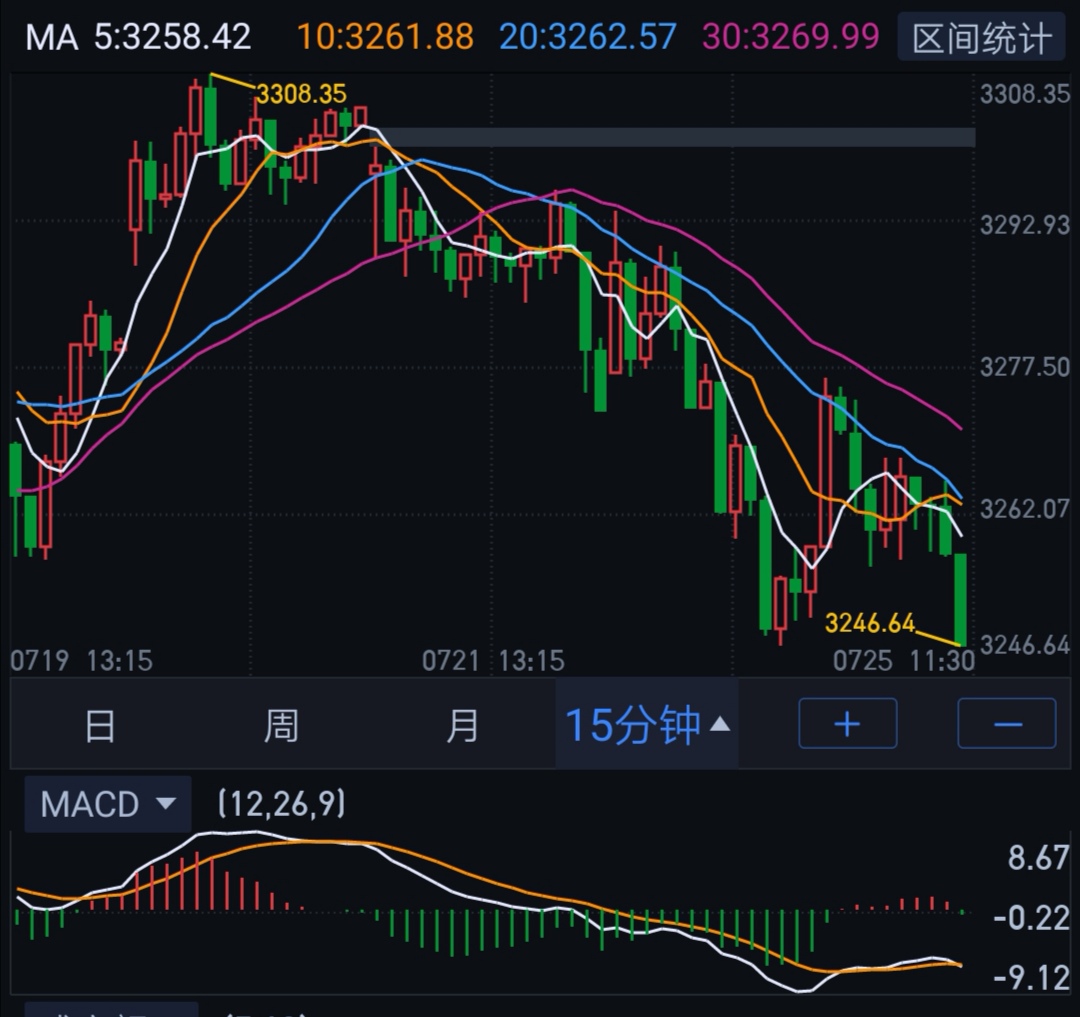This screenshot has height=1017, width=1080.
Task: Tap the MA 10:3261.88 value
Action: point(386,36)
